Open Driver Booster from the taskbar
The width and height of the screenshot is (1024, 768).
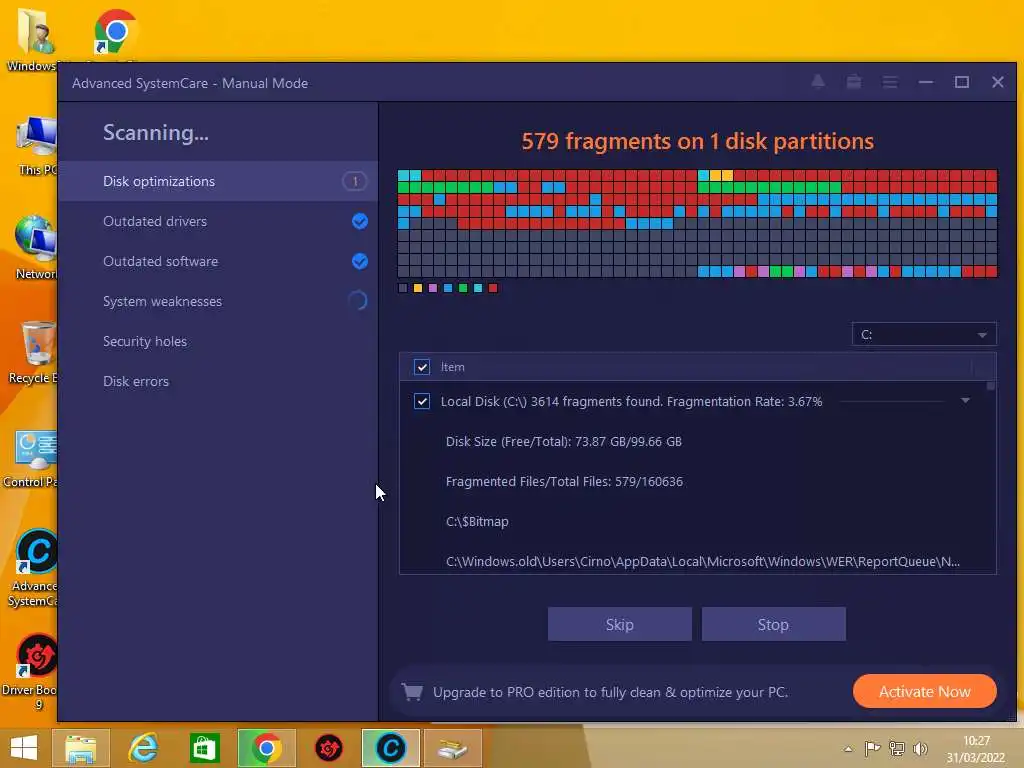(x=328, y=748)
